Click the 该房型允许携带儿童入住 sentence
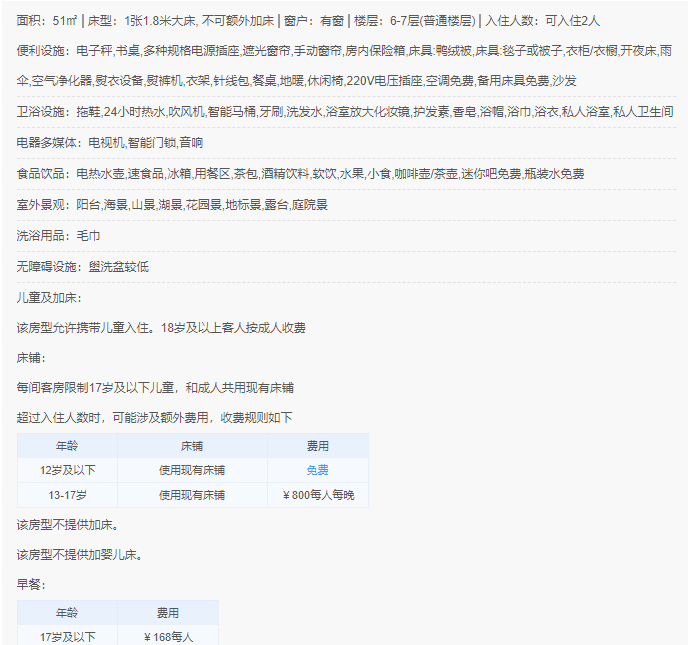 [x=86, y=328]
